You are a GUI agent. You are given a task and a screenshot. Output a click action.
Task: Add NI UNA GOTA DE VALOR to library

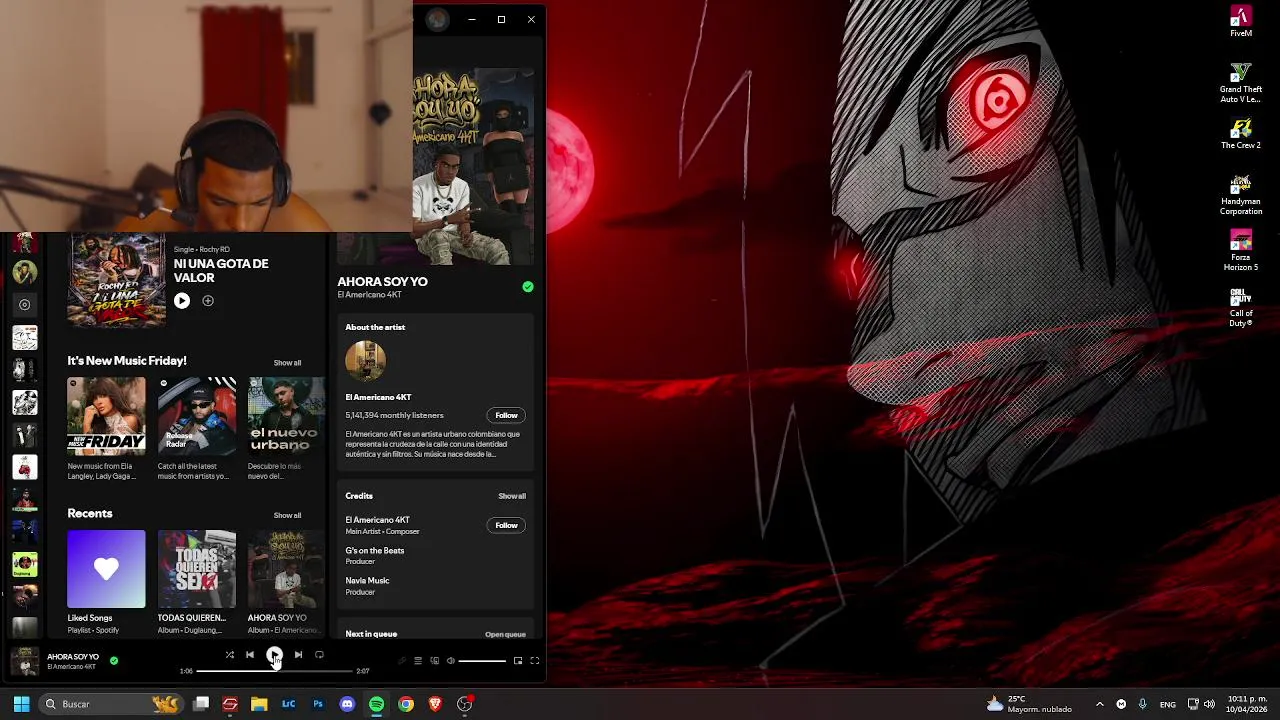click(208, 300)
